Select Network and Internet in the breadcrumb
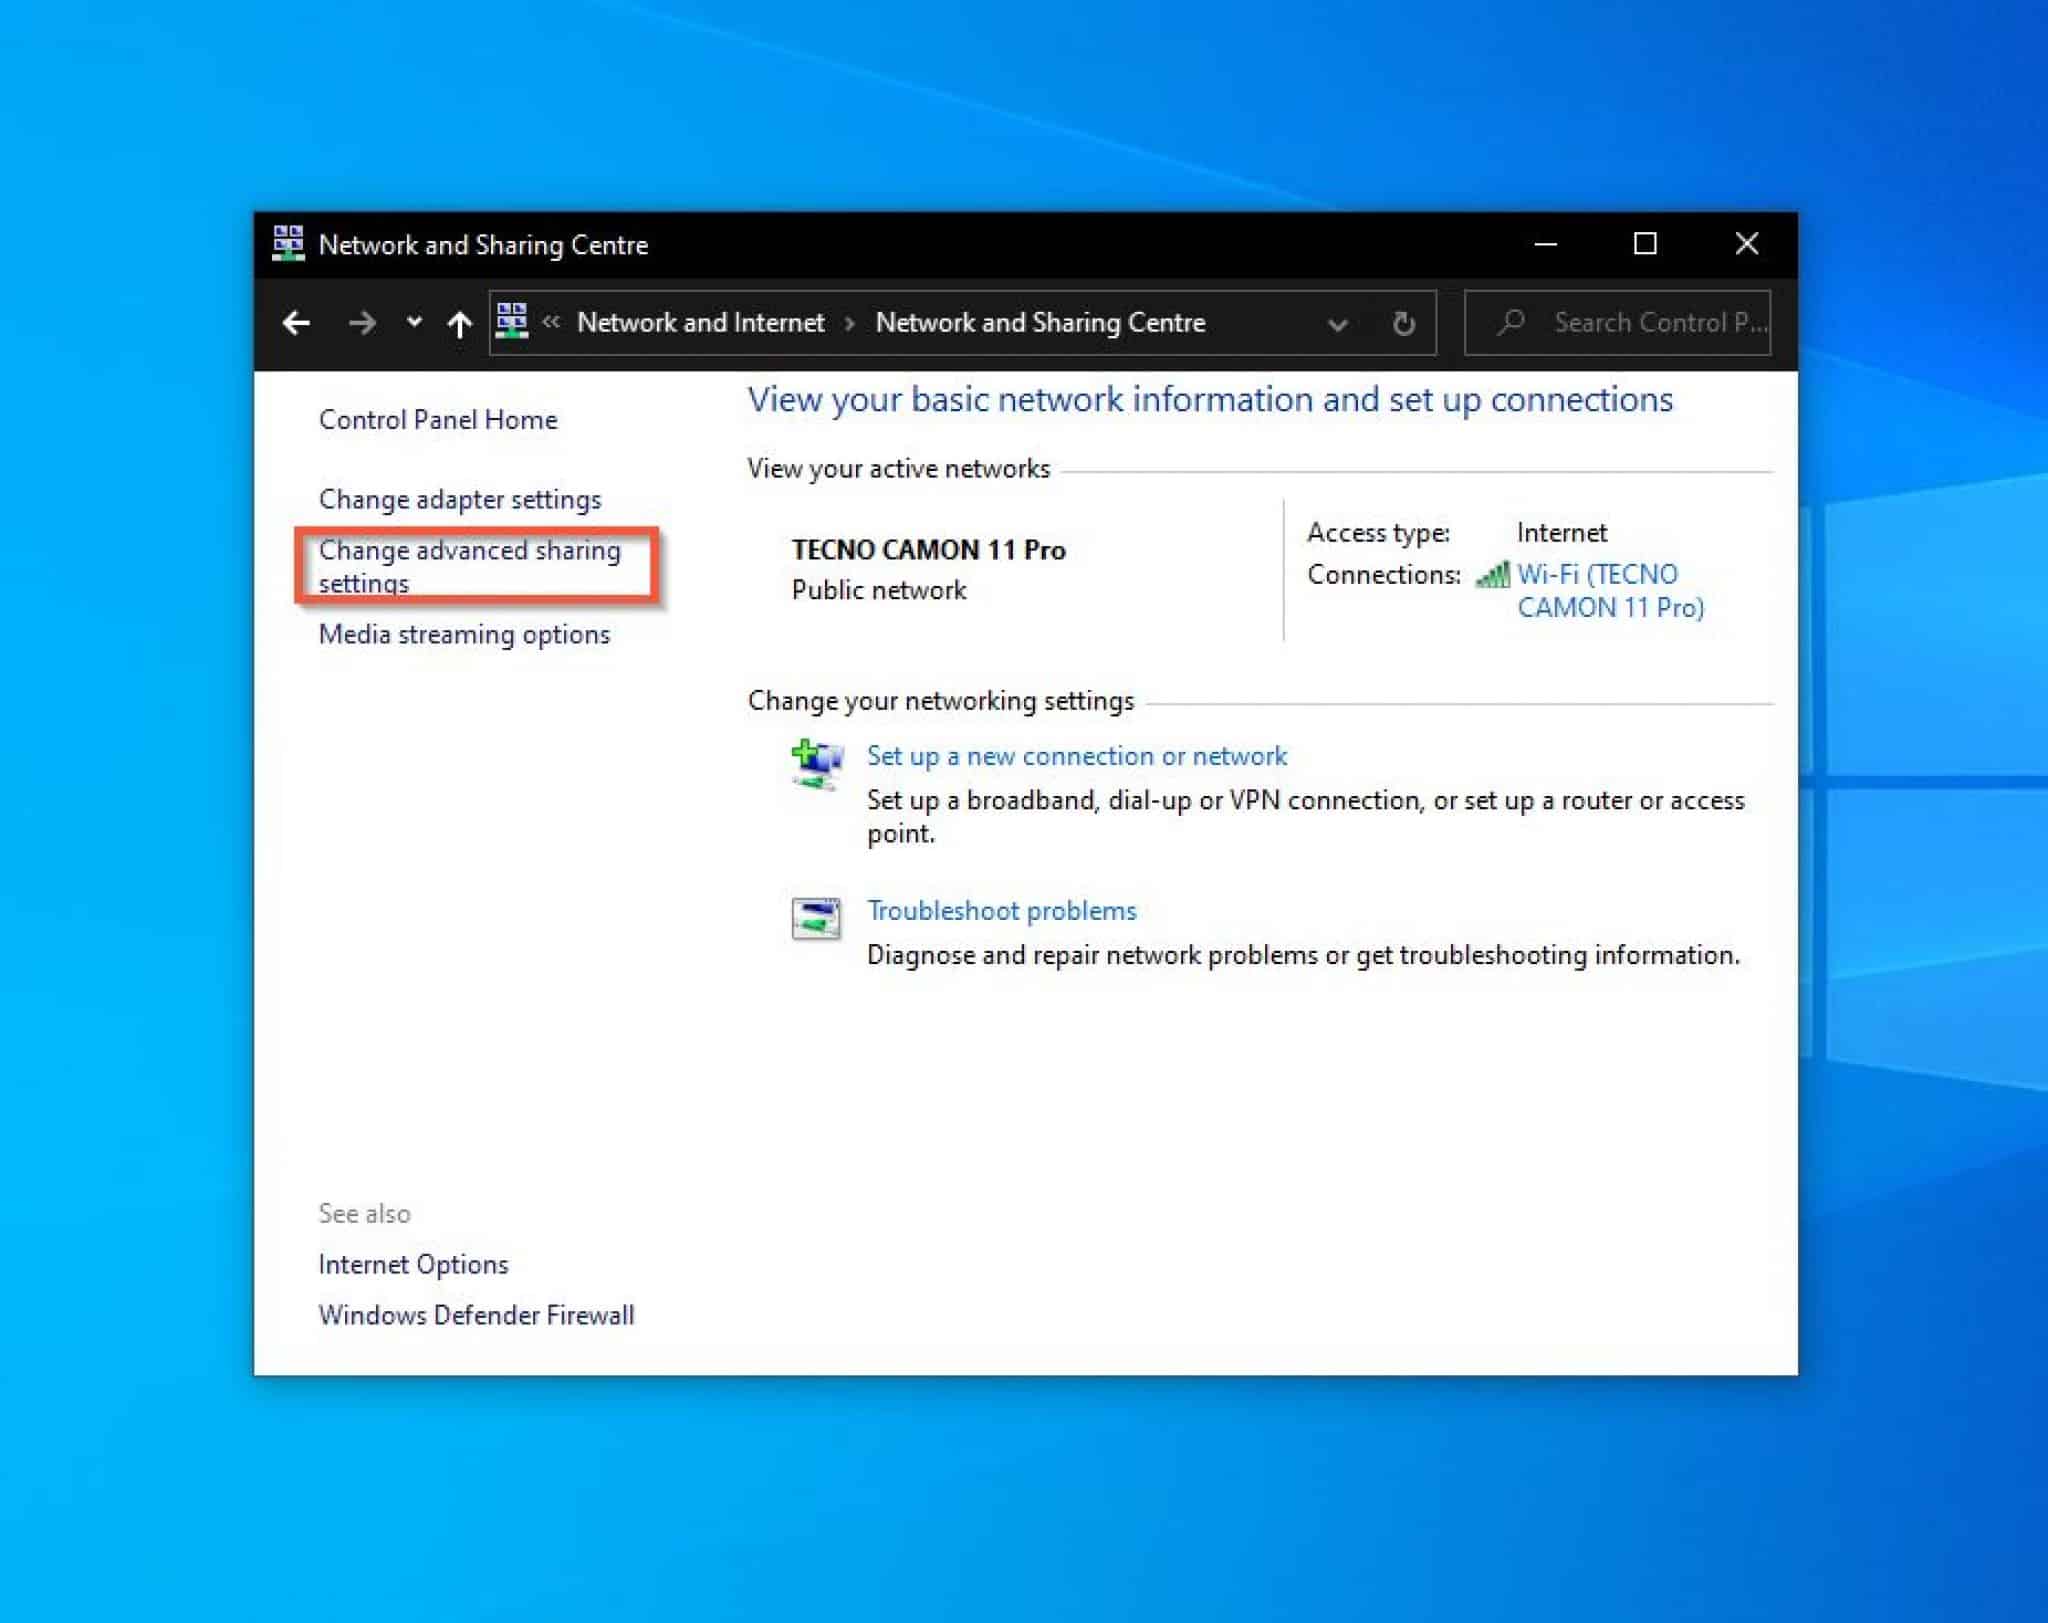Screen dimensions: 2048x1623 tap(700, 322)
